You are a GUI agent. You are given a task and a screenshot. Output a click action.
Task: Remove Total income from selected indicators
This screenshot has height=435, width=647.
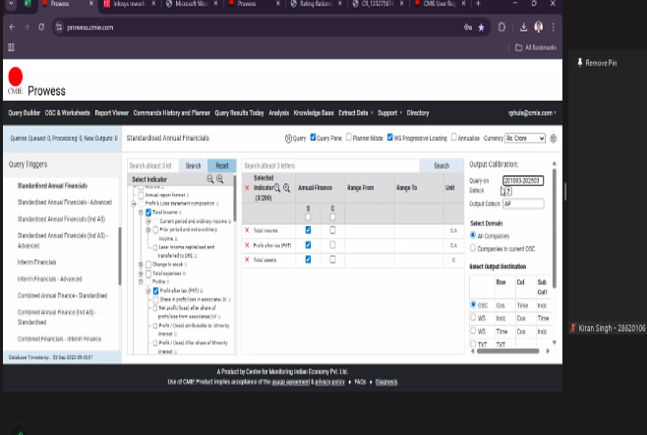tap(247, 230)
